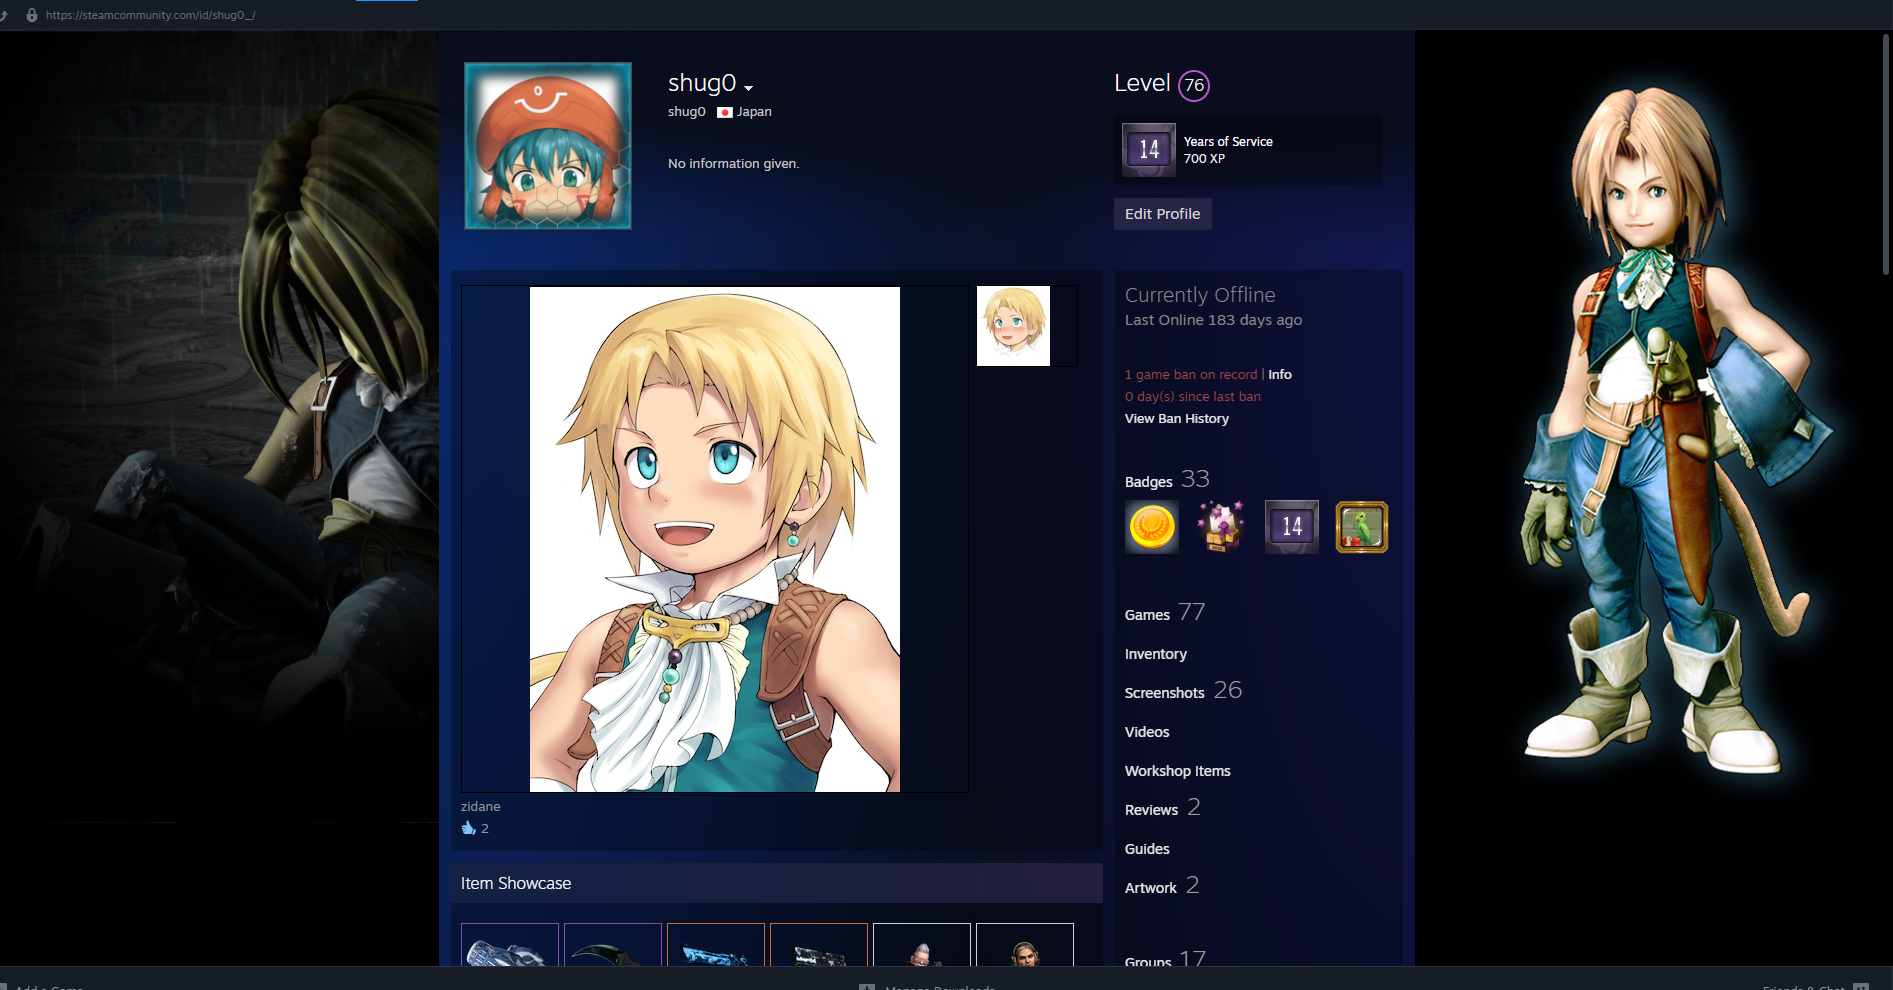Click the "0 day(s) since last ban" text

click(x=1193, y=396)
